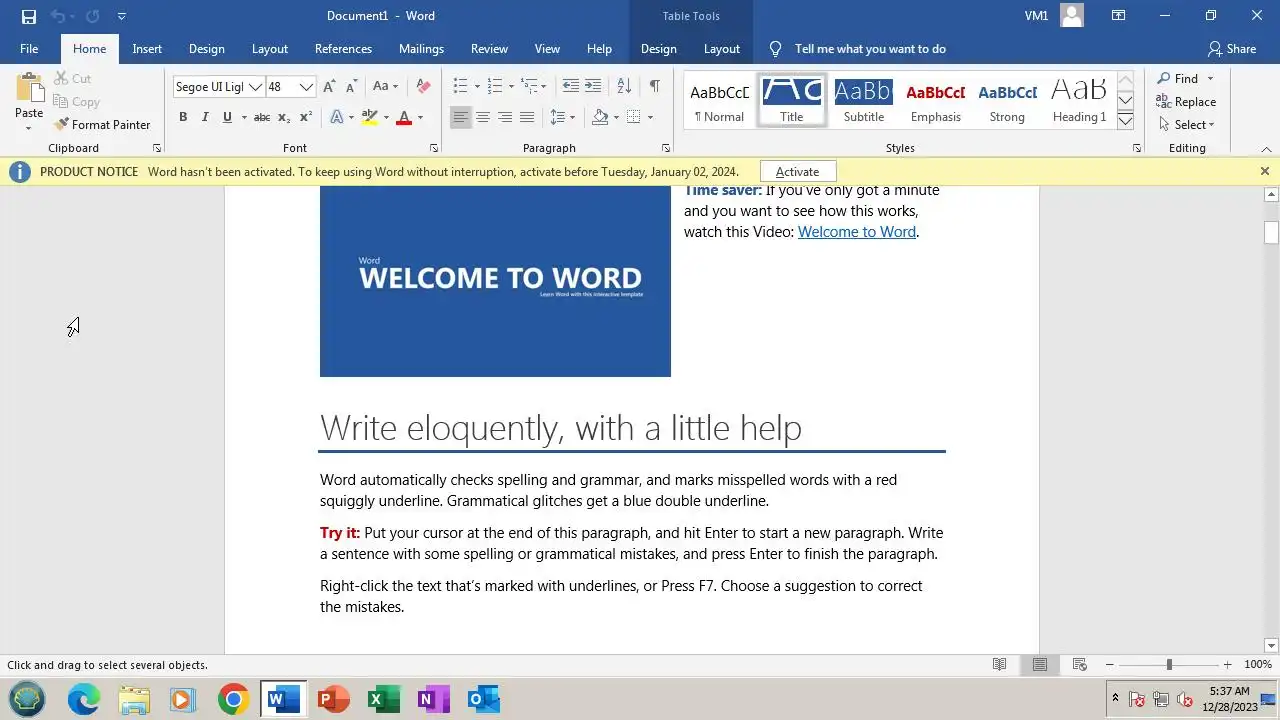1280x720 pixels.
Task: Apply superscript formatting
Action: click(x=306, y=117)
